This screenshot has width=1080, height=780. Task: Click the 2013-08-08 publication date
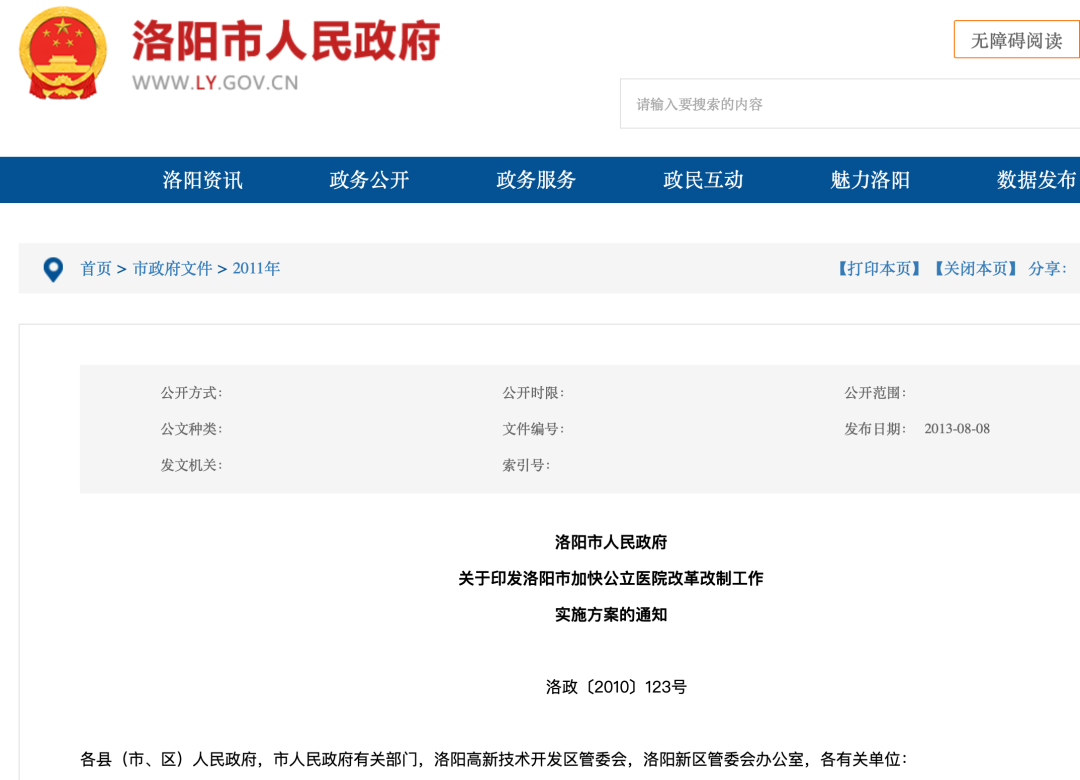point(957,429)
